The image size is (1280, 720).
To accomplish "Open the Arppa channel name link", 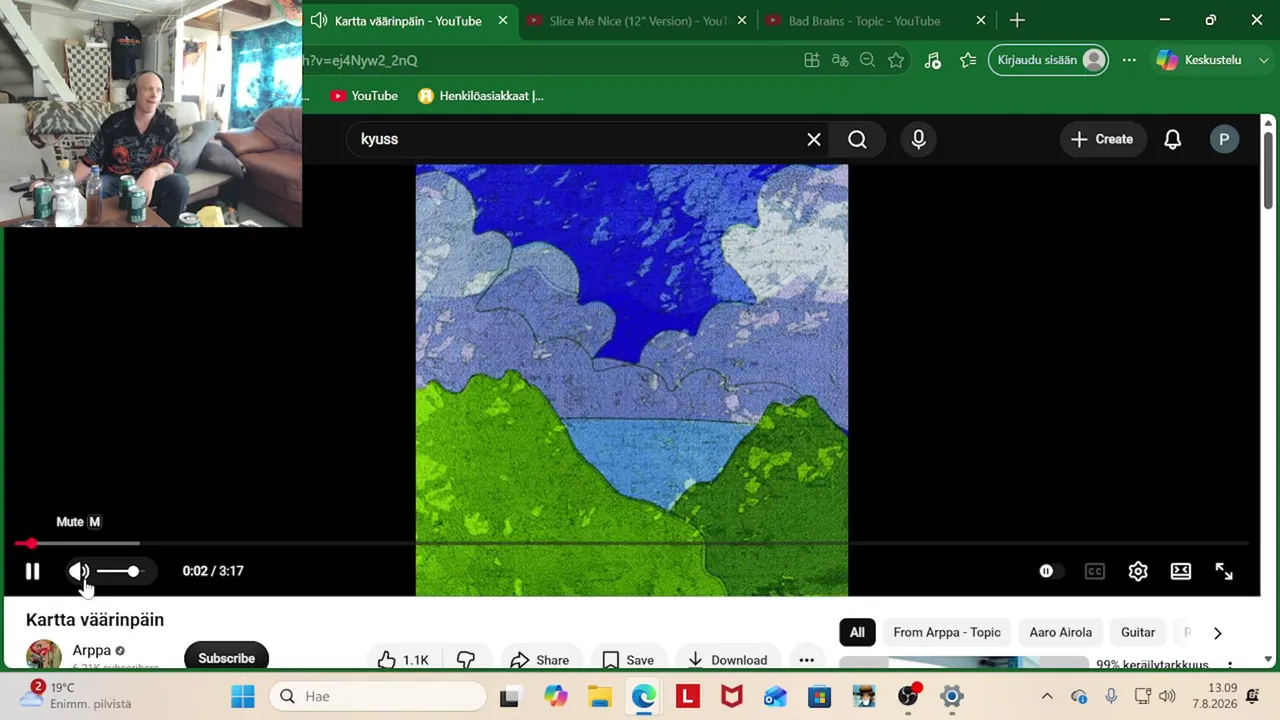I will click(x=91, y=651).
